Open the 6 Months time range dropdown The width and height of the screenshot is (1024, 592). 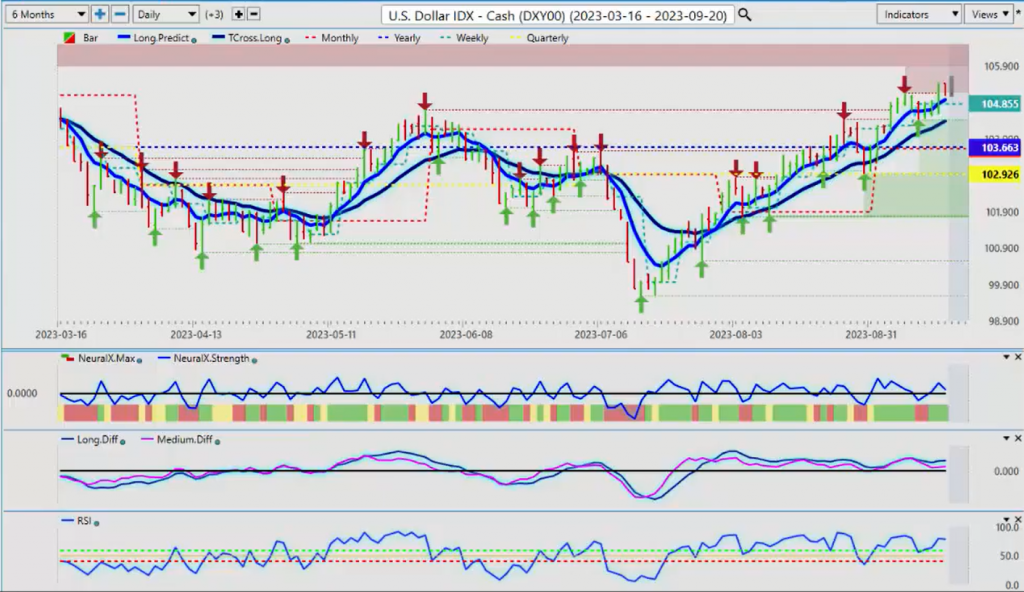tap(46, 14)
